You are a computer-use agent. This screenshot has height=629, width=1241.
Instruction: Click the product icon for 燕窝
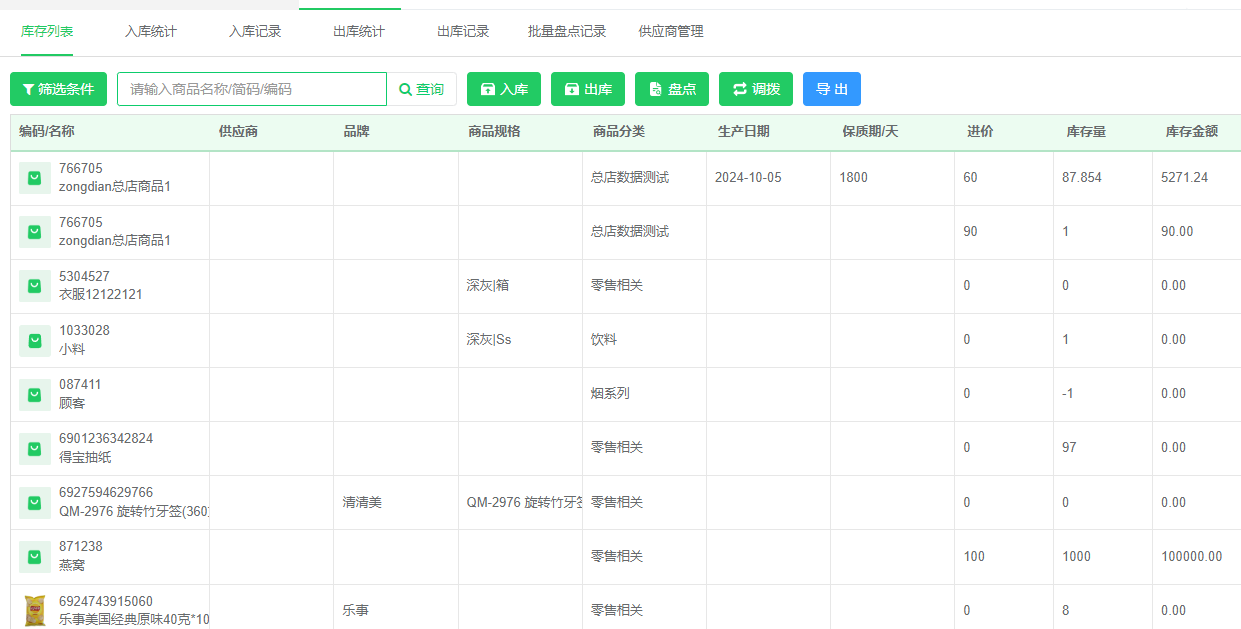pyautogui.click(x=35, y=556)
